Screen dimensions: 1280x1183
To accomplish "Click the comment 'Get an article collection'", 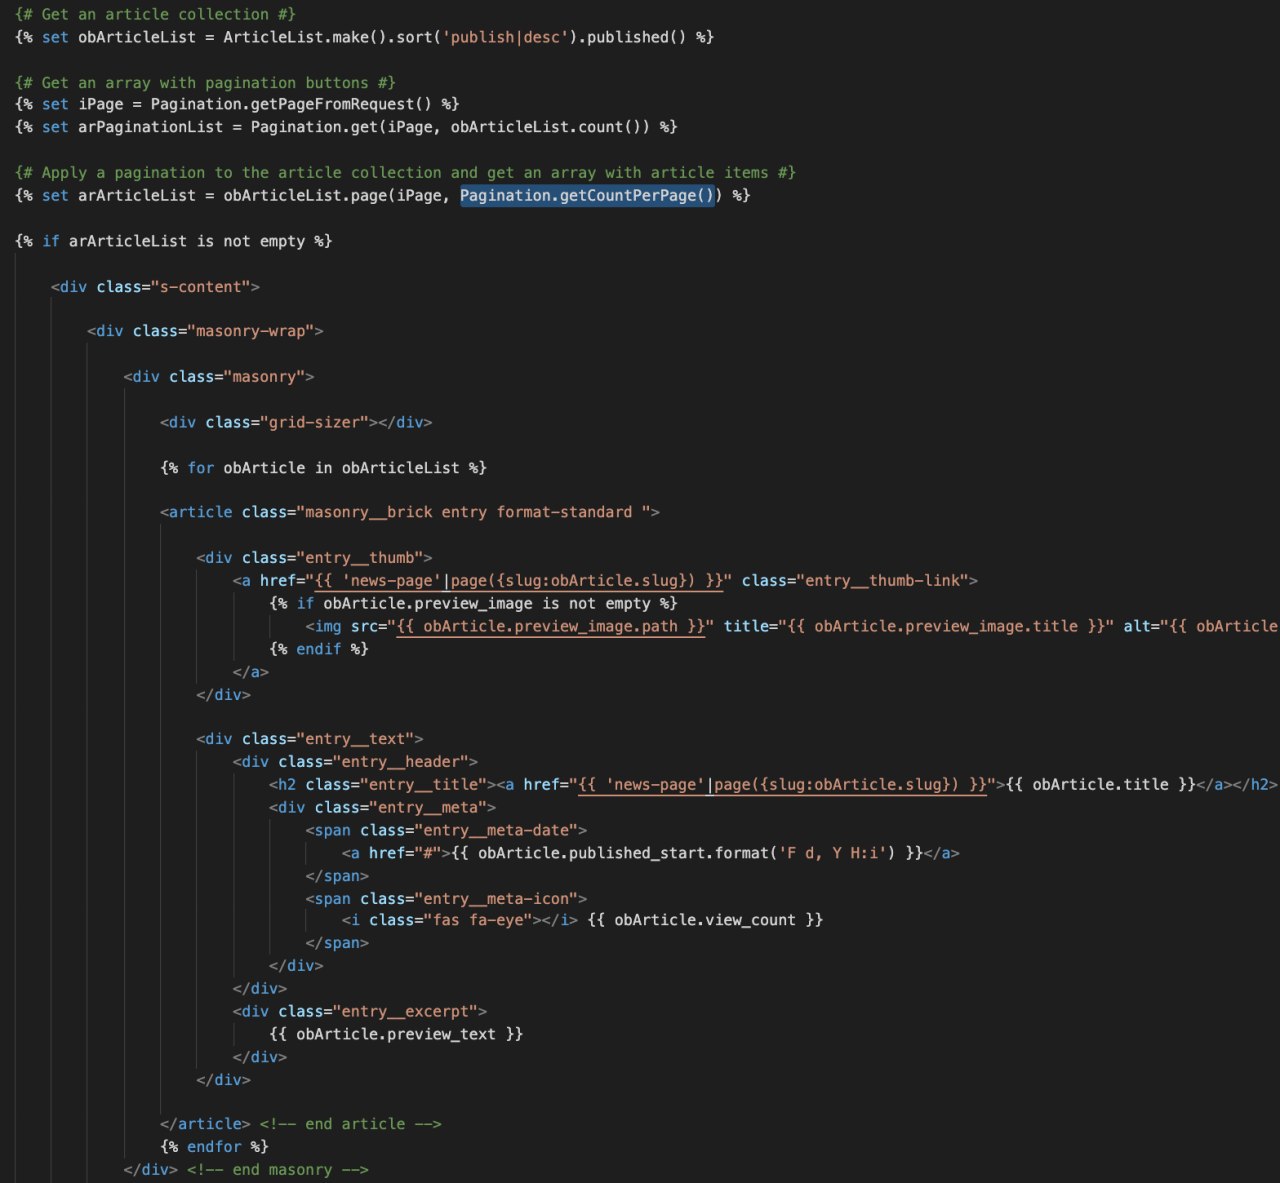I will 155,14.
